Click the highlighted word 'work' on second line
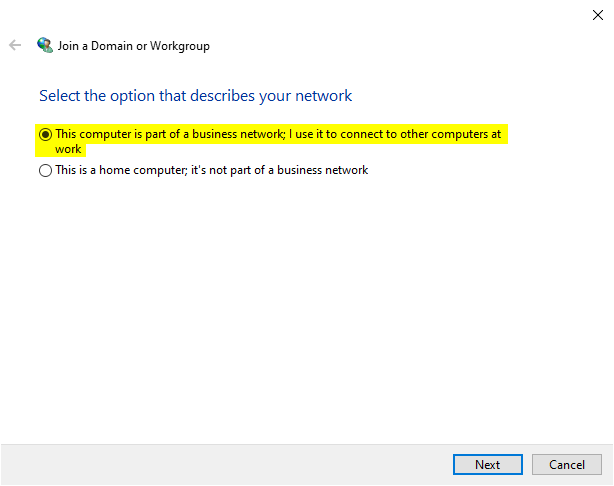Viewport: 614px width, 486px height. [68, 149]
